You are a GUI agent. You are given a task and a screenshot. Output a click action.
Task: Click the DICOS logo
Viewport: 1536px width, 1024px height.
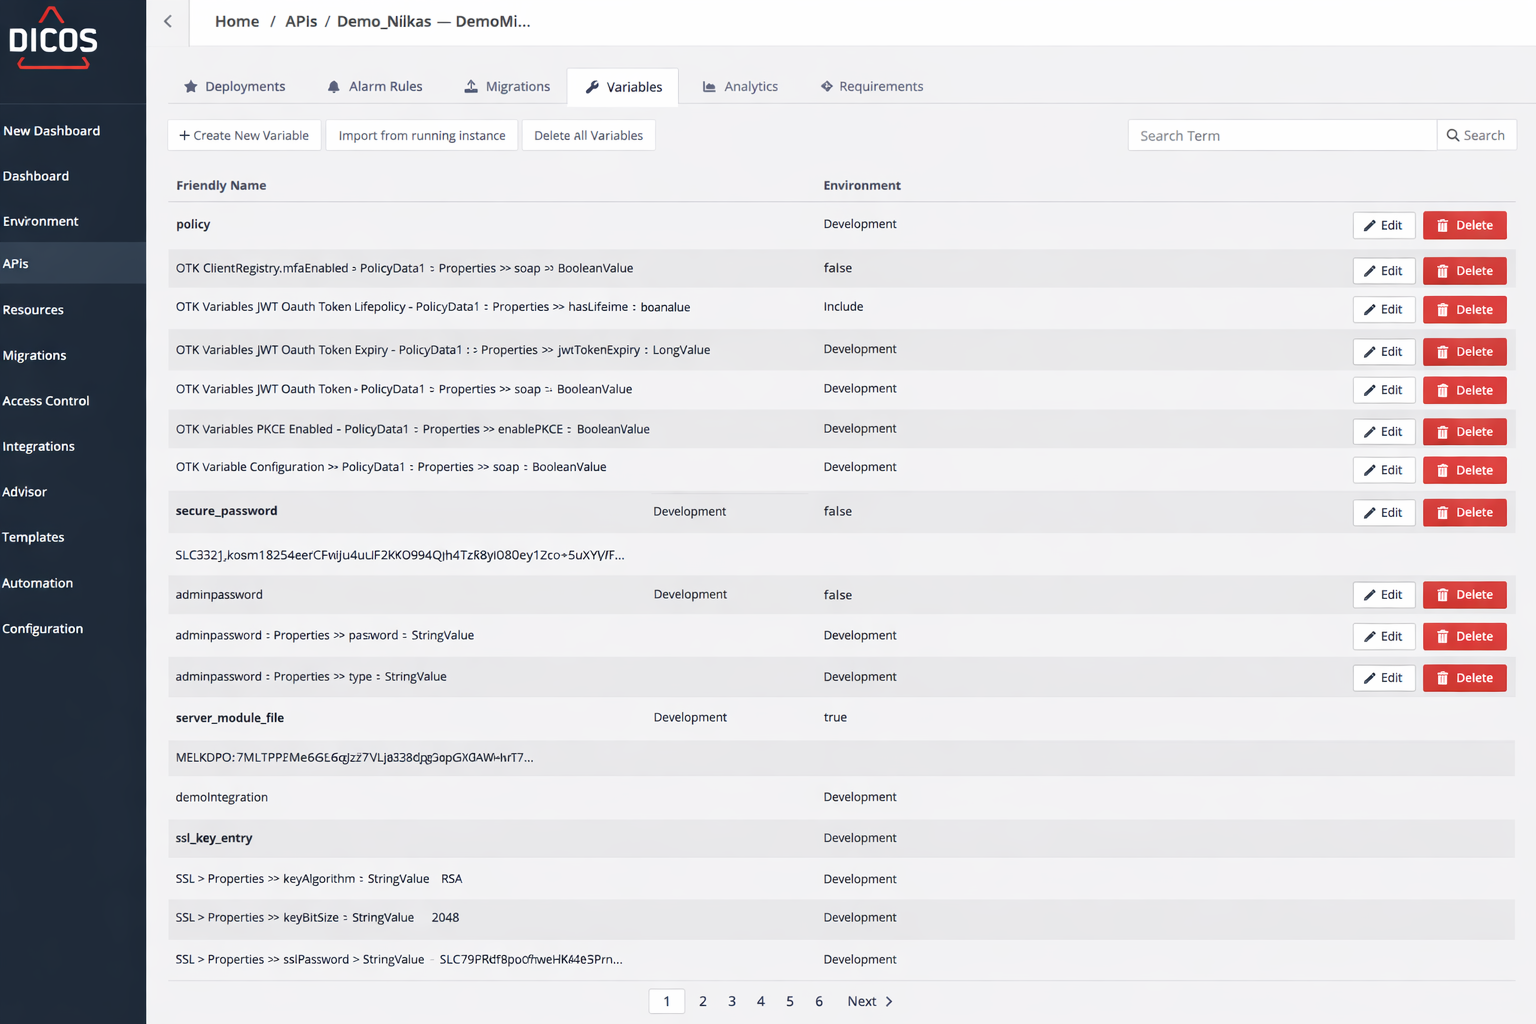pos(53,40)
